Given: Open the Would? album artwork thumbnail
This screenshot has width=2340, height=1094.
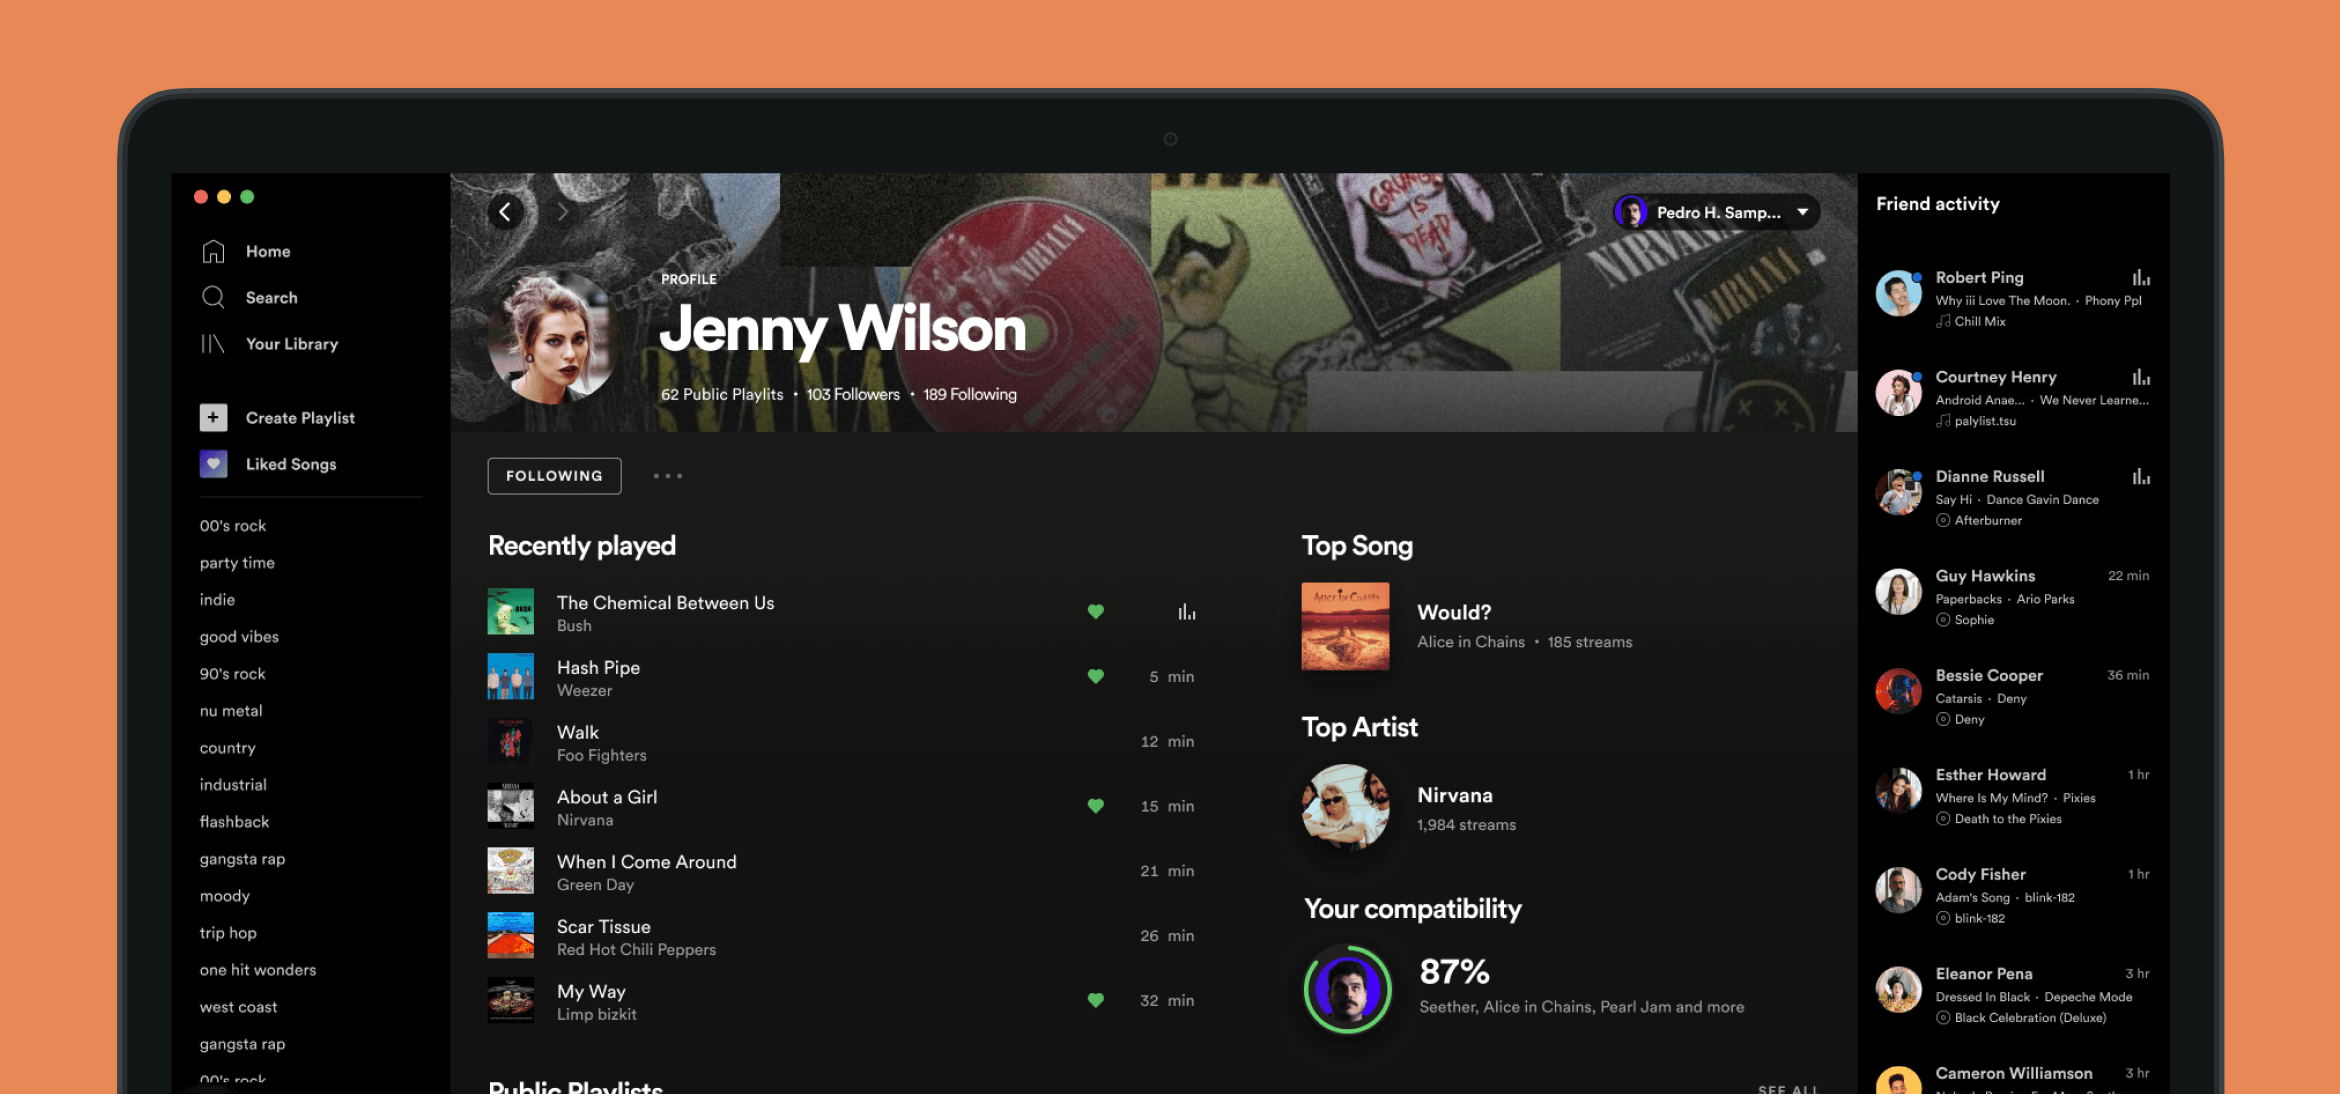Looking at the screenshot, I should (1345, 626).
